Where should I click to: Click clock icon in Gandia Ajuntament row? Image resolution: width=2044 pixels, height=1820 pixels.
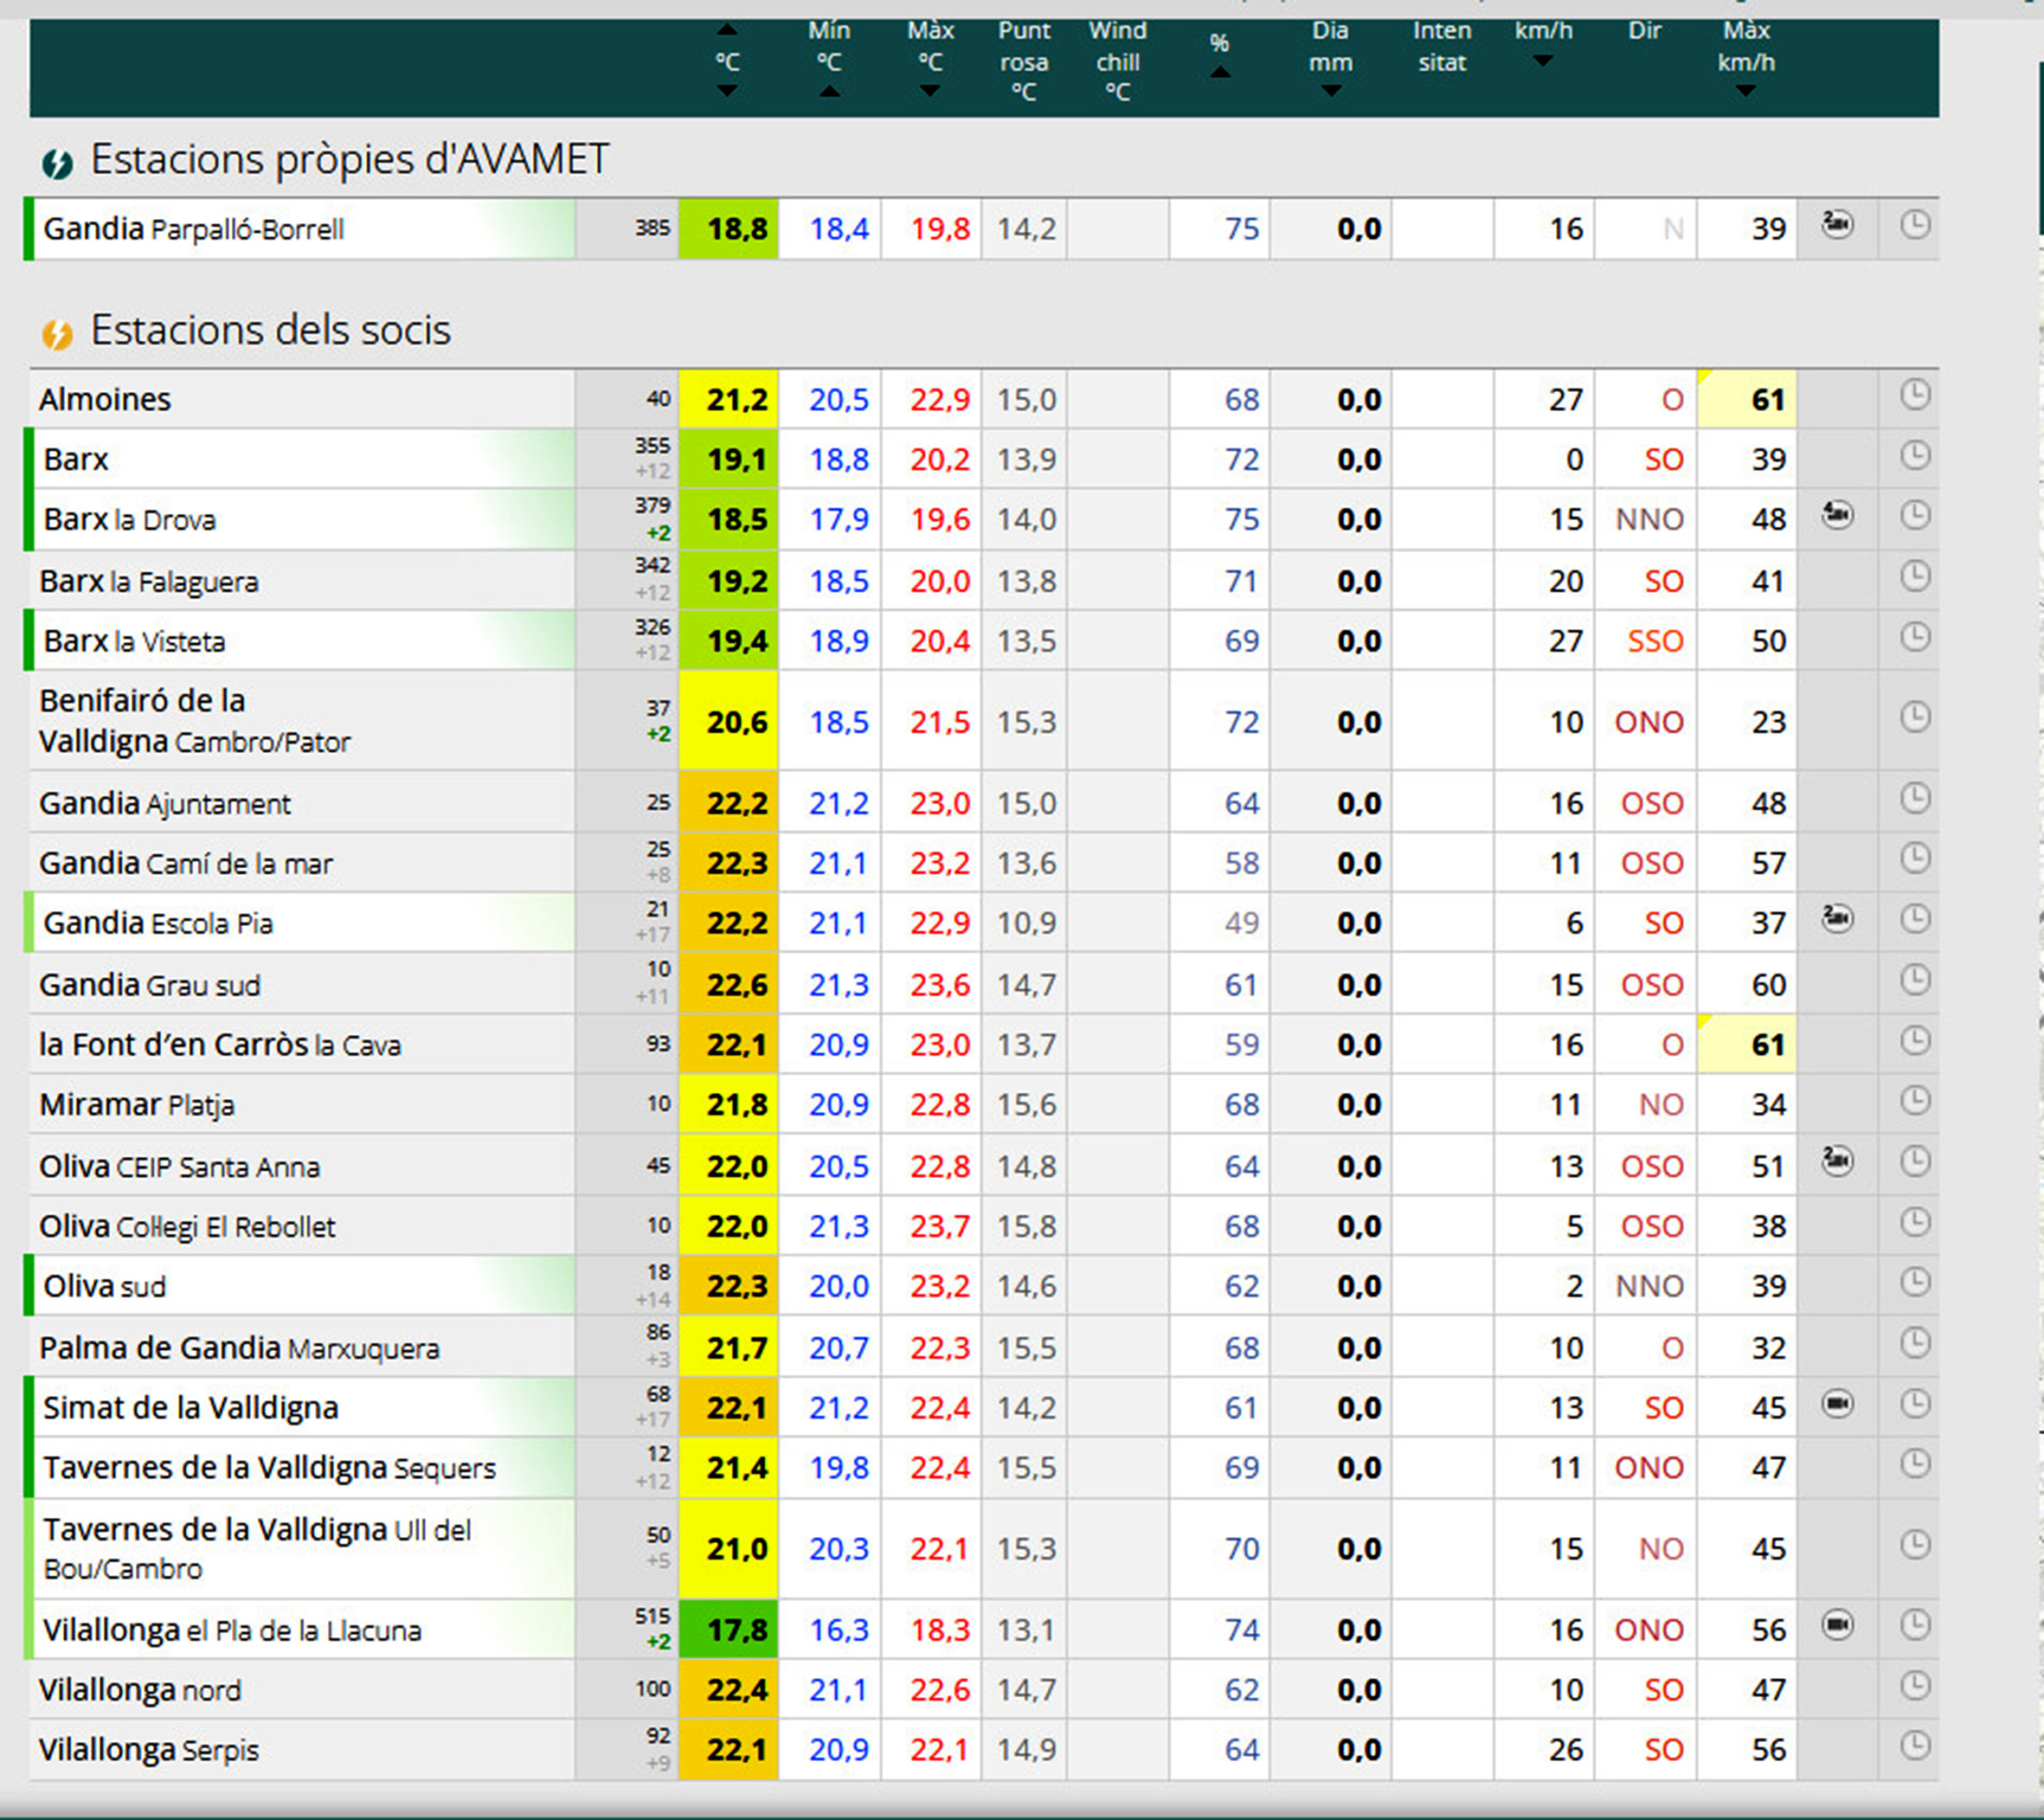coord(1914,798)
